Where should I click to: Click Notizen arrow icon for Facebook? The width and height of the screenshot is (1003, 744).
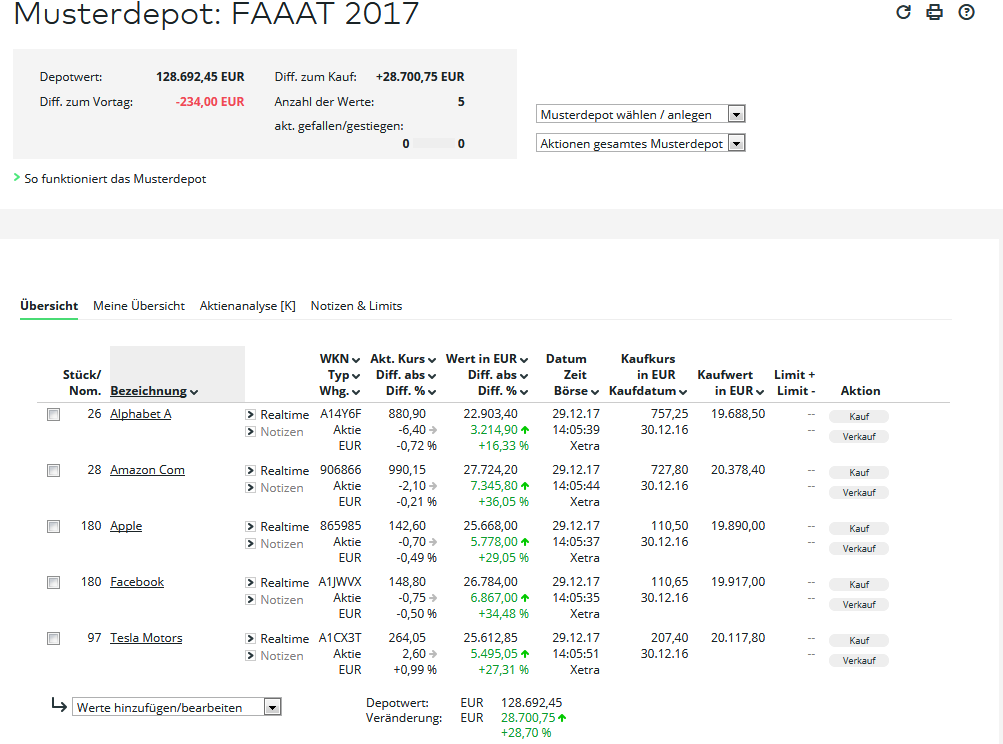[251, 599]
